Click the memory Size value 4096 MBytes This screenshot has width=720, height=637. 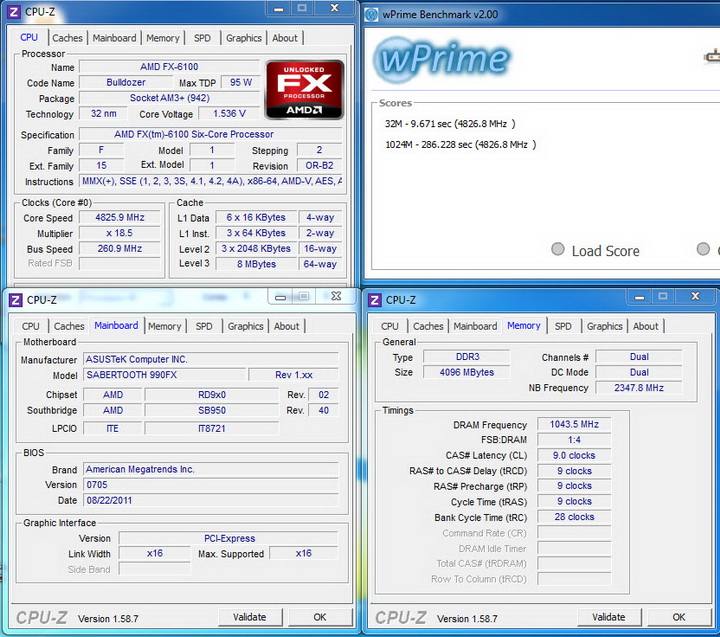467,372
